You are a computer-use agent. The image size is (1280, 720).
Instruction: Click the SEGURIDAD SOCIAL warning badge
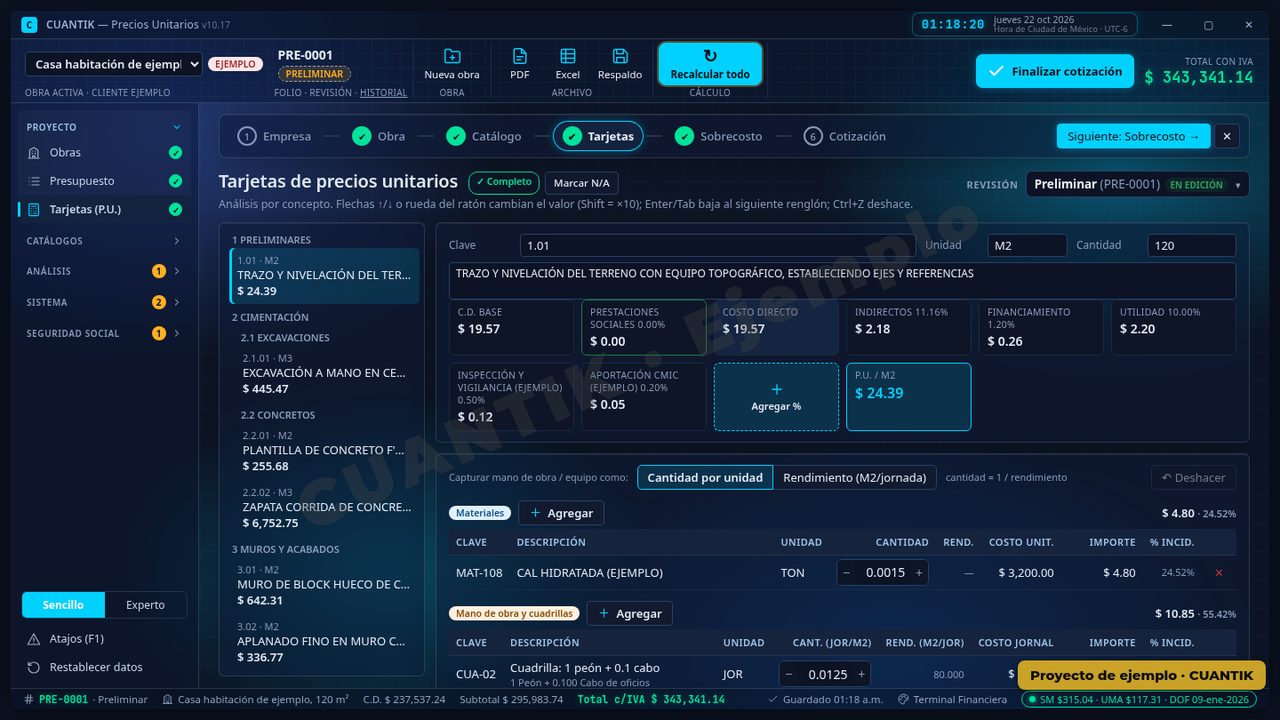coord(158,333)
